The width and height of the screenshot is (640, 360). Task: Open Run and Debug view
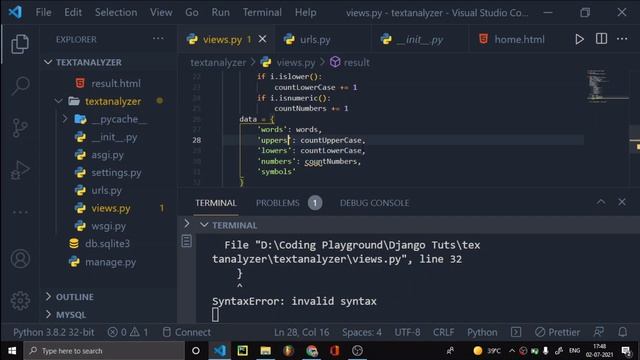(x=20, y=169)
